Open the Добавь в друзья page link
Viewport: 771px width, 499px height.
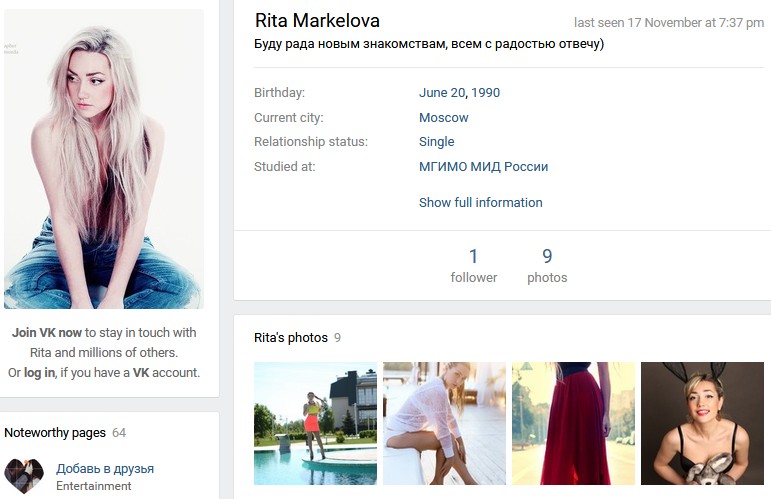105,468
